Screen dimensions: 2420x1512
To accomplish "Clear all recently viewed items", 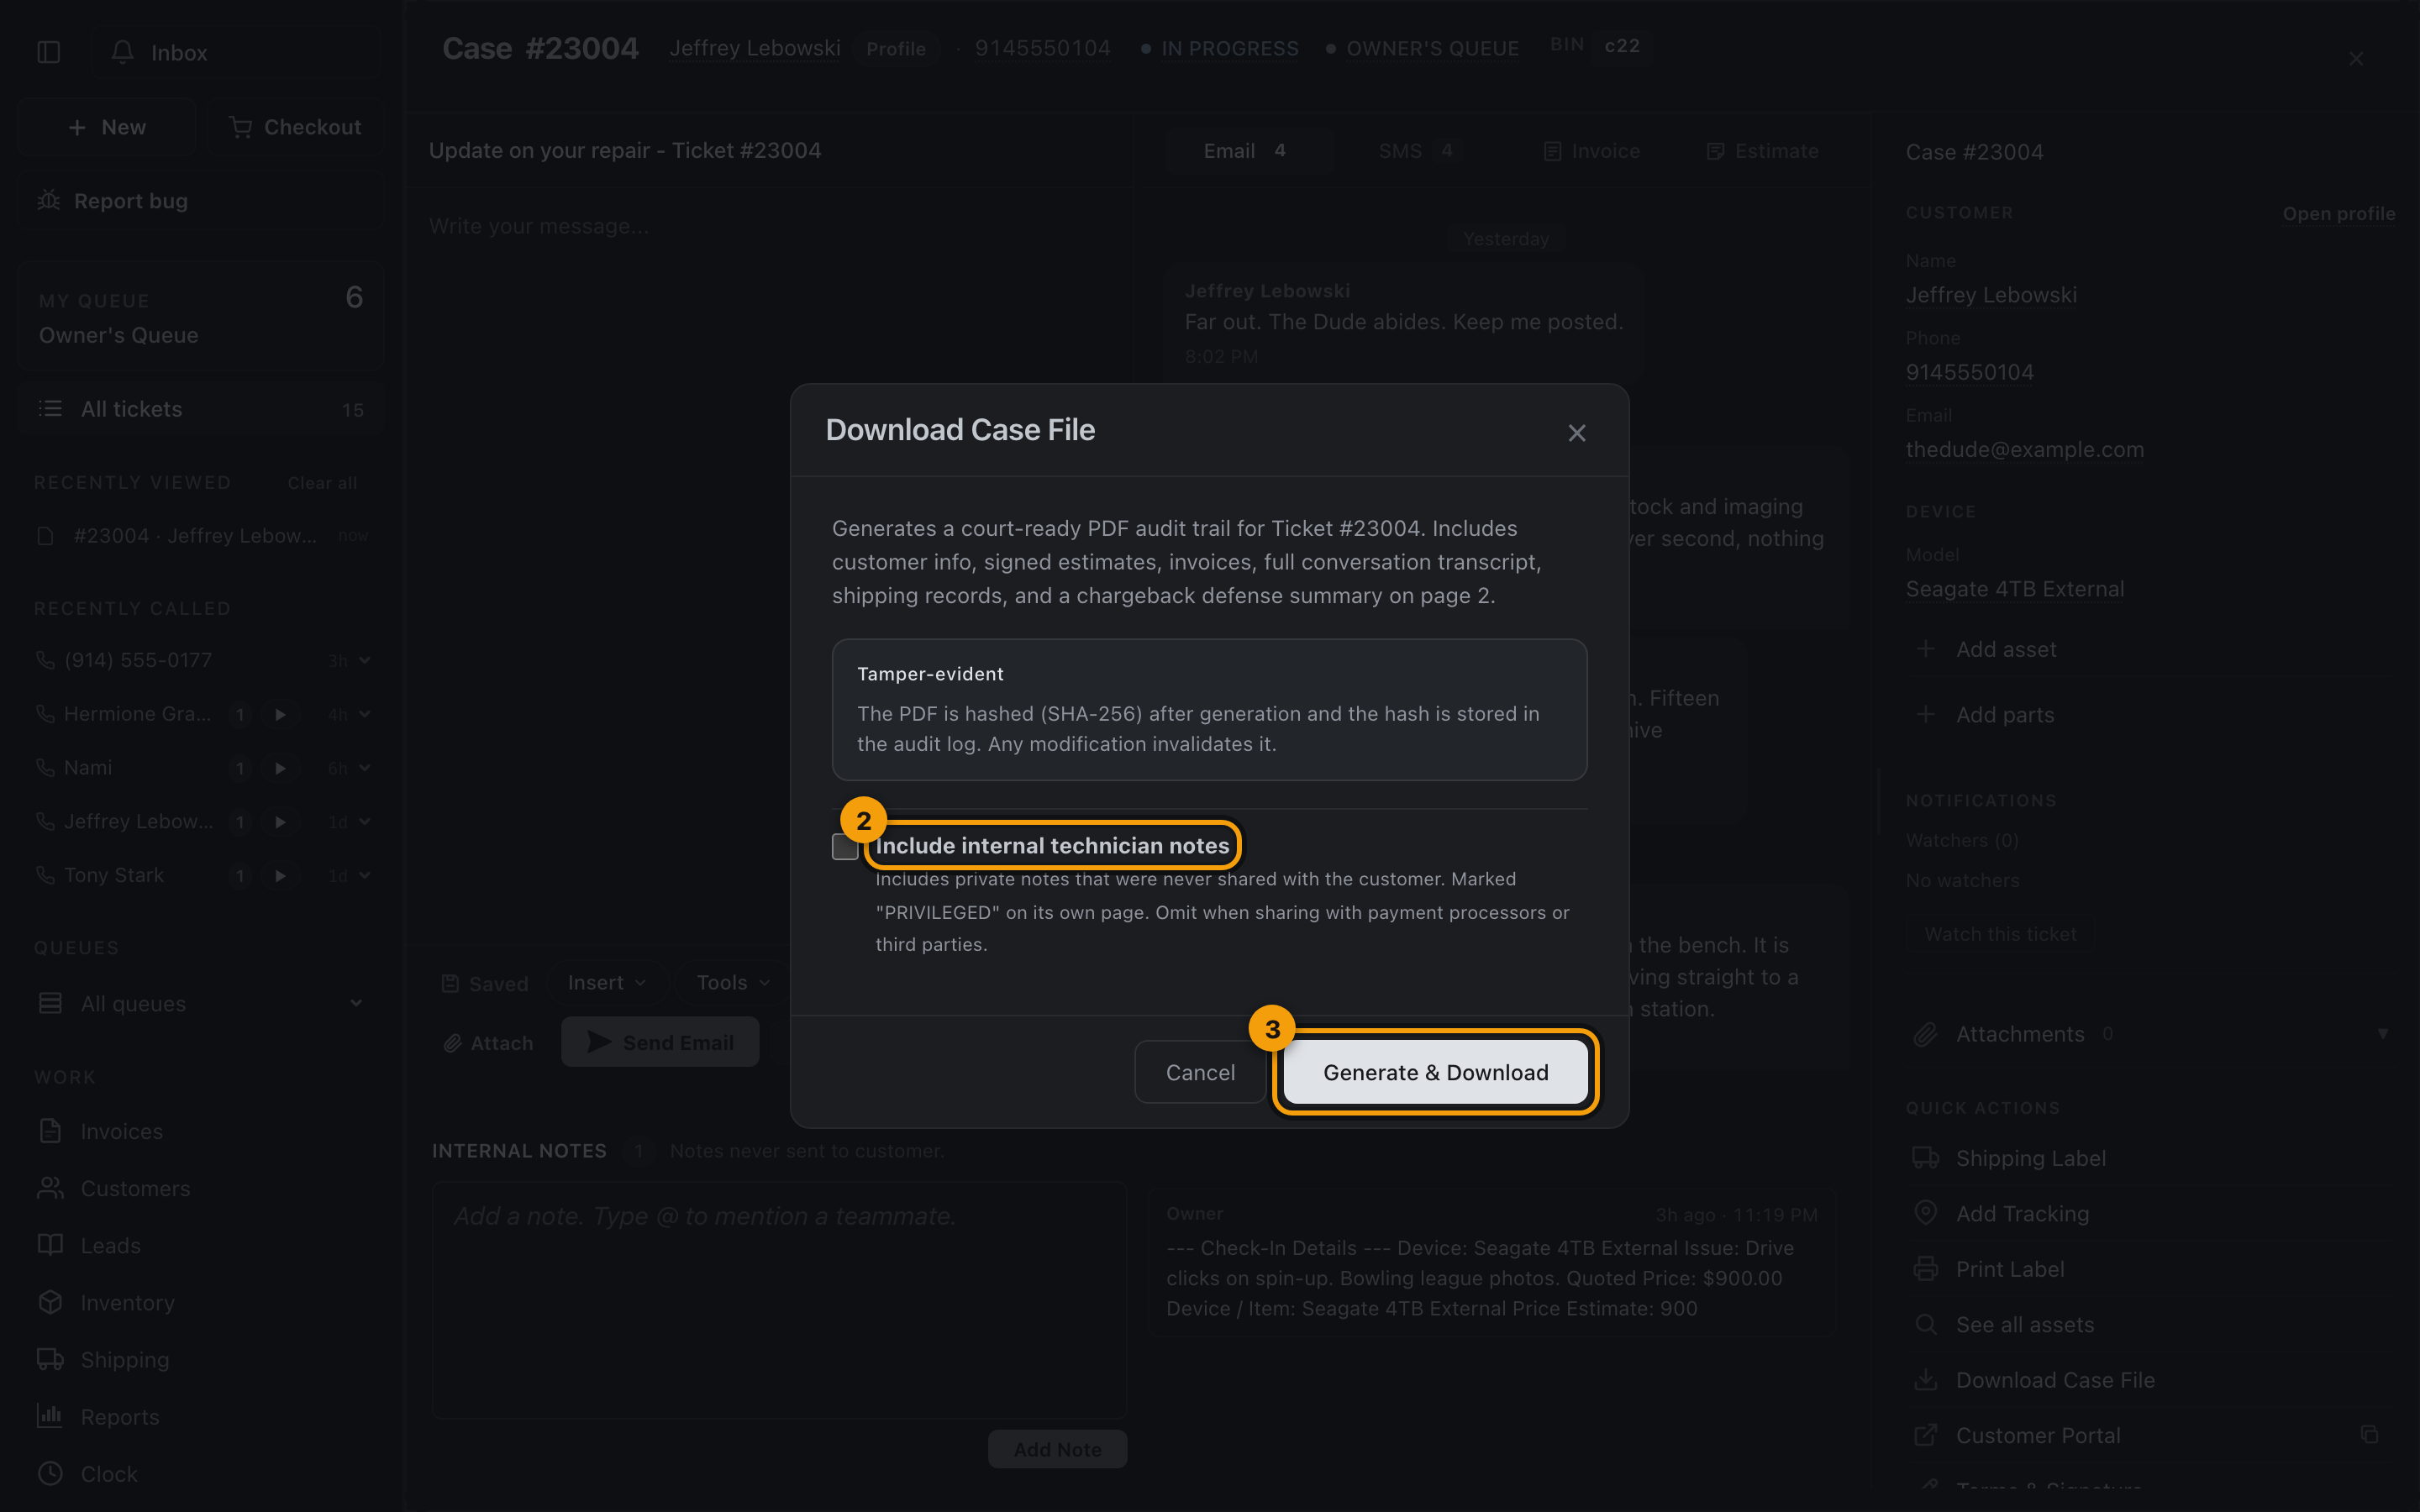I will click(322, 483).
